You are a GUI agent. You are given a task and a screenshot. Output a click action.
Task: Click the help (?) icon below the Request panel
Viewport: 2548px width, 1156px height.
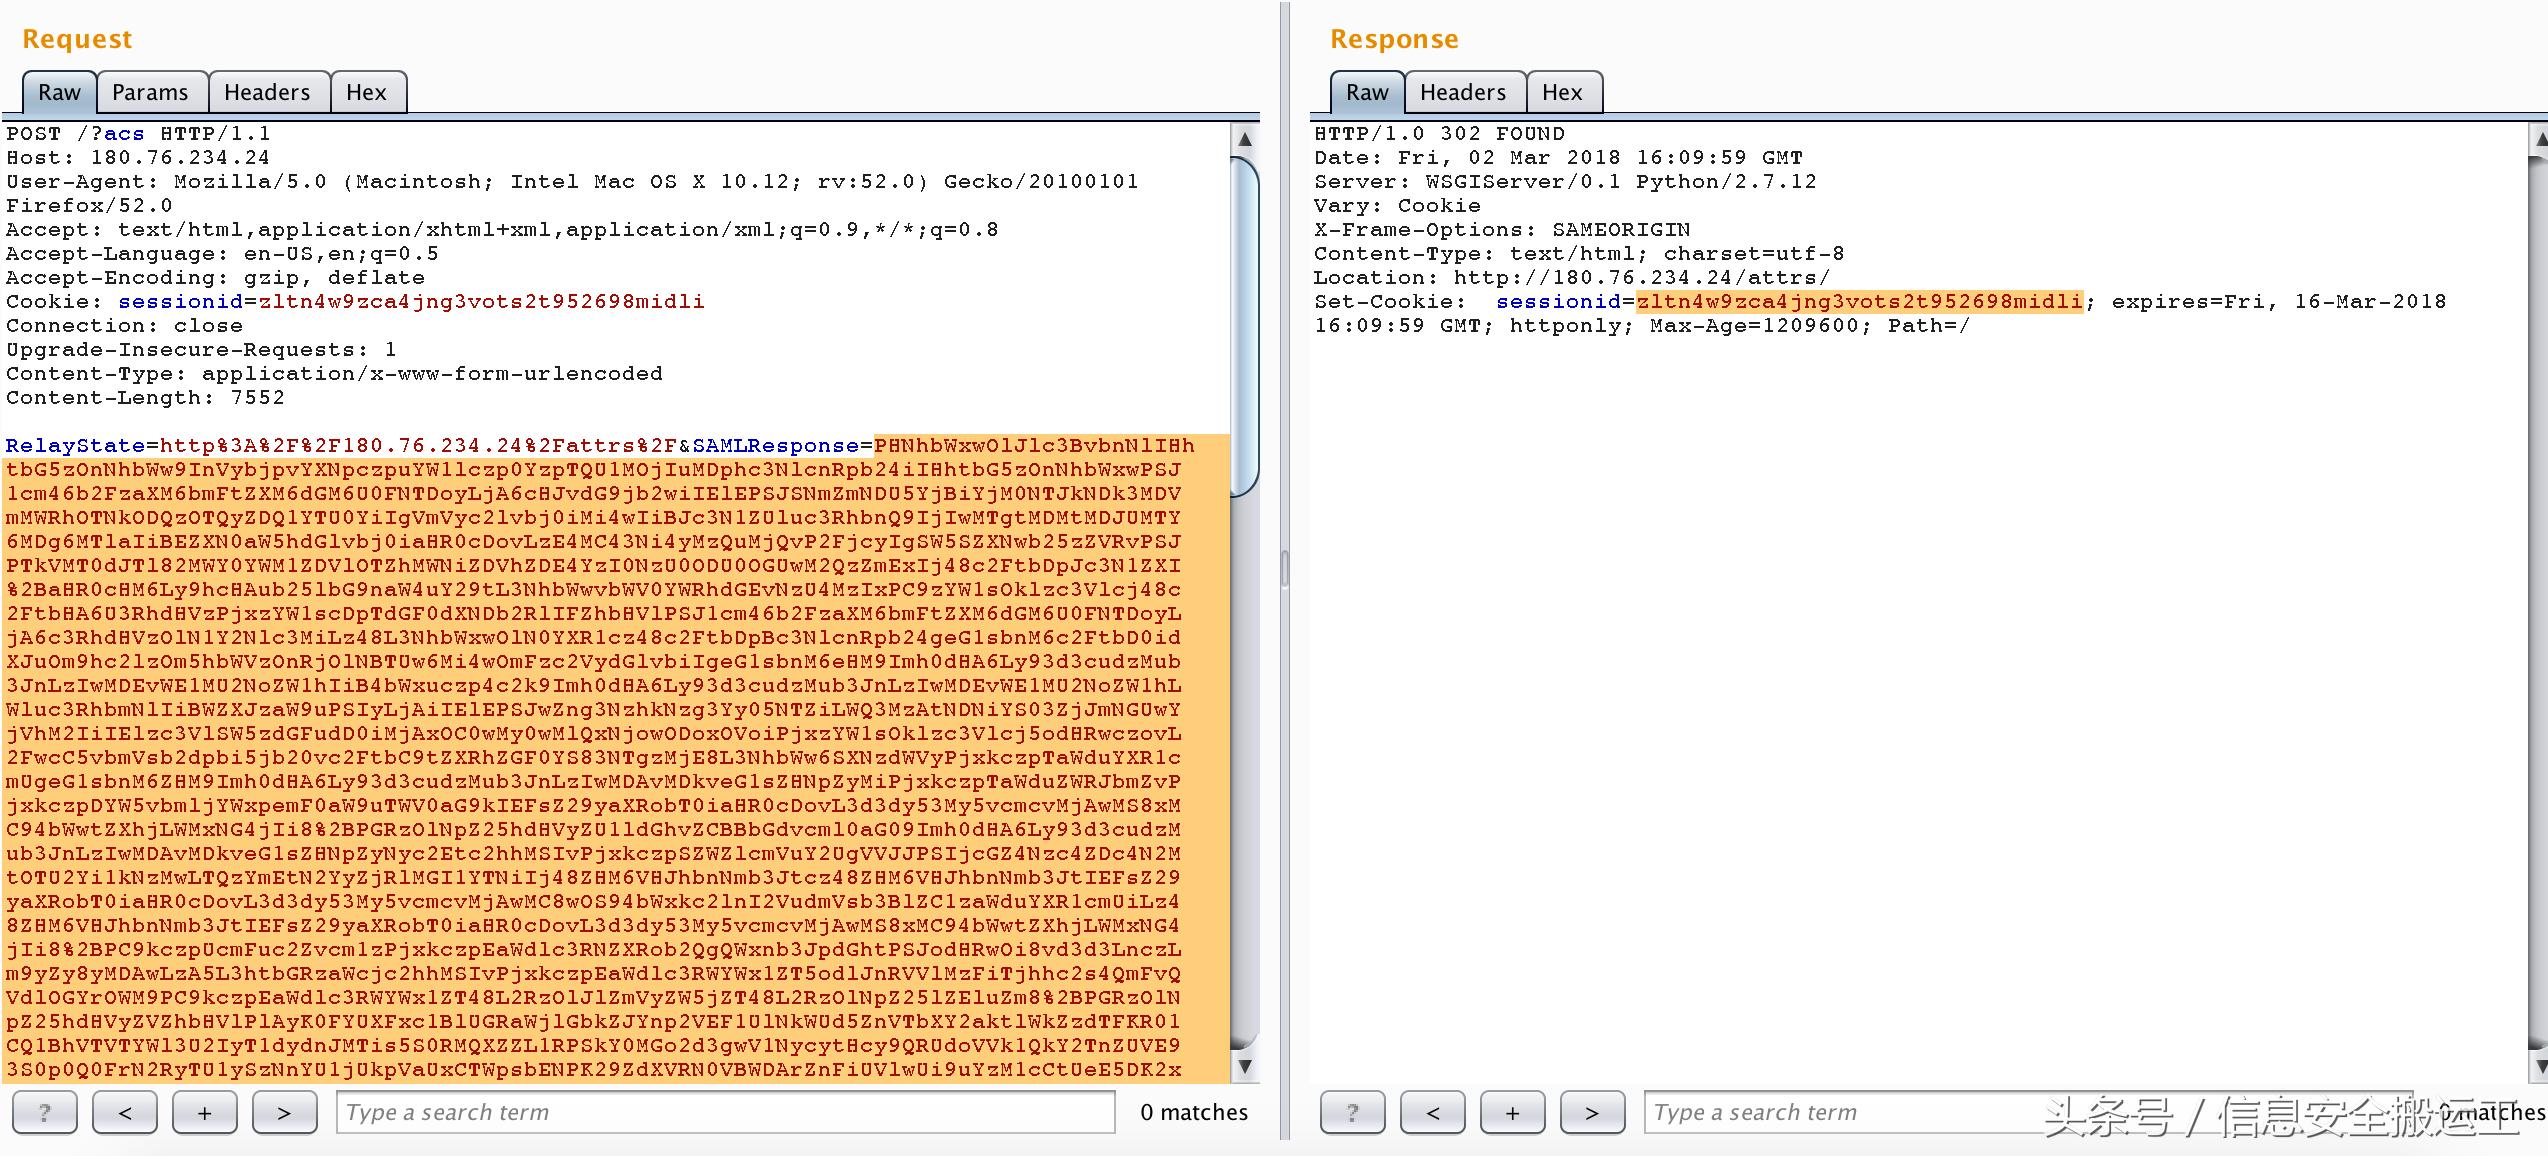click(44, 1111)
